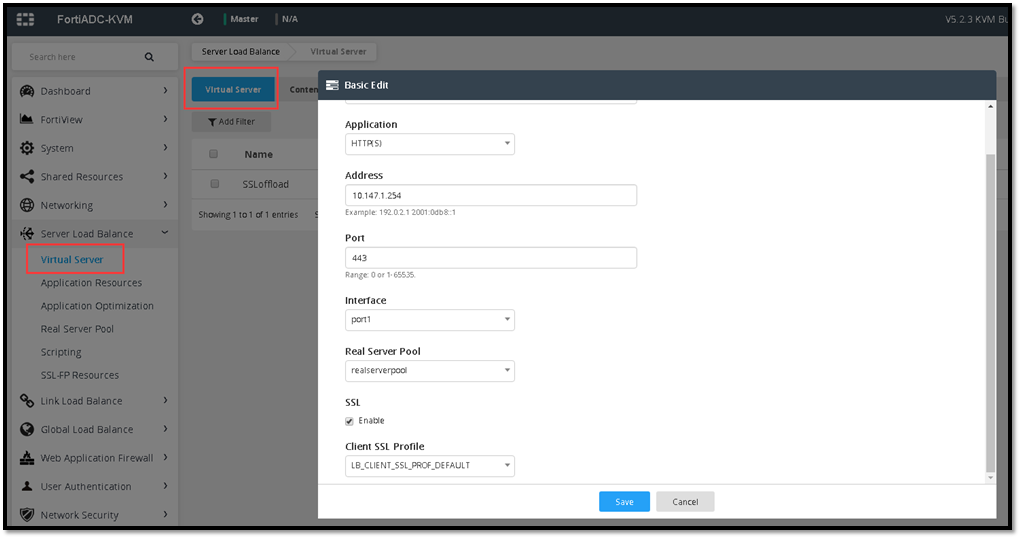
Task: Open the Interface port1 dropdown
Action: (x=429, y=320)
